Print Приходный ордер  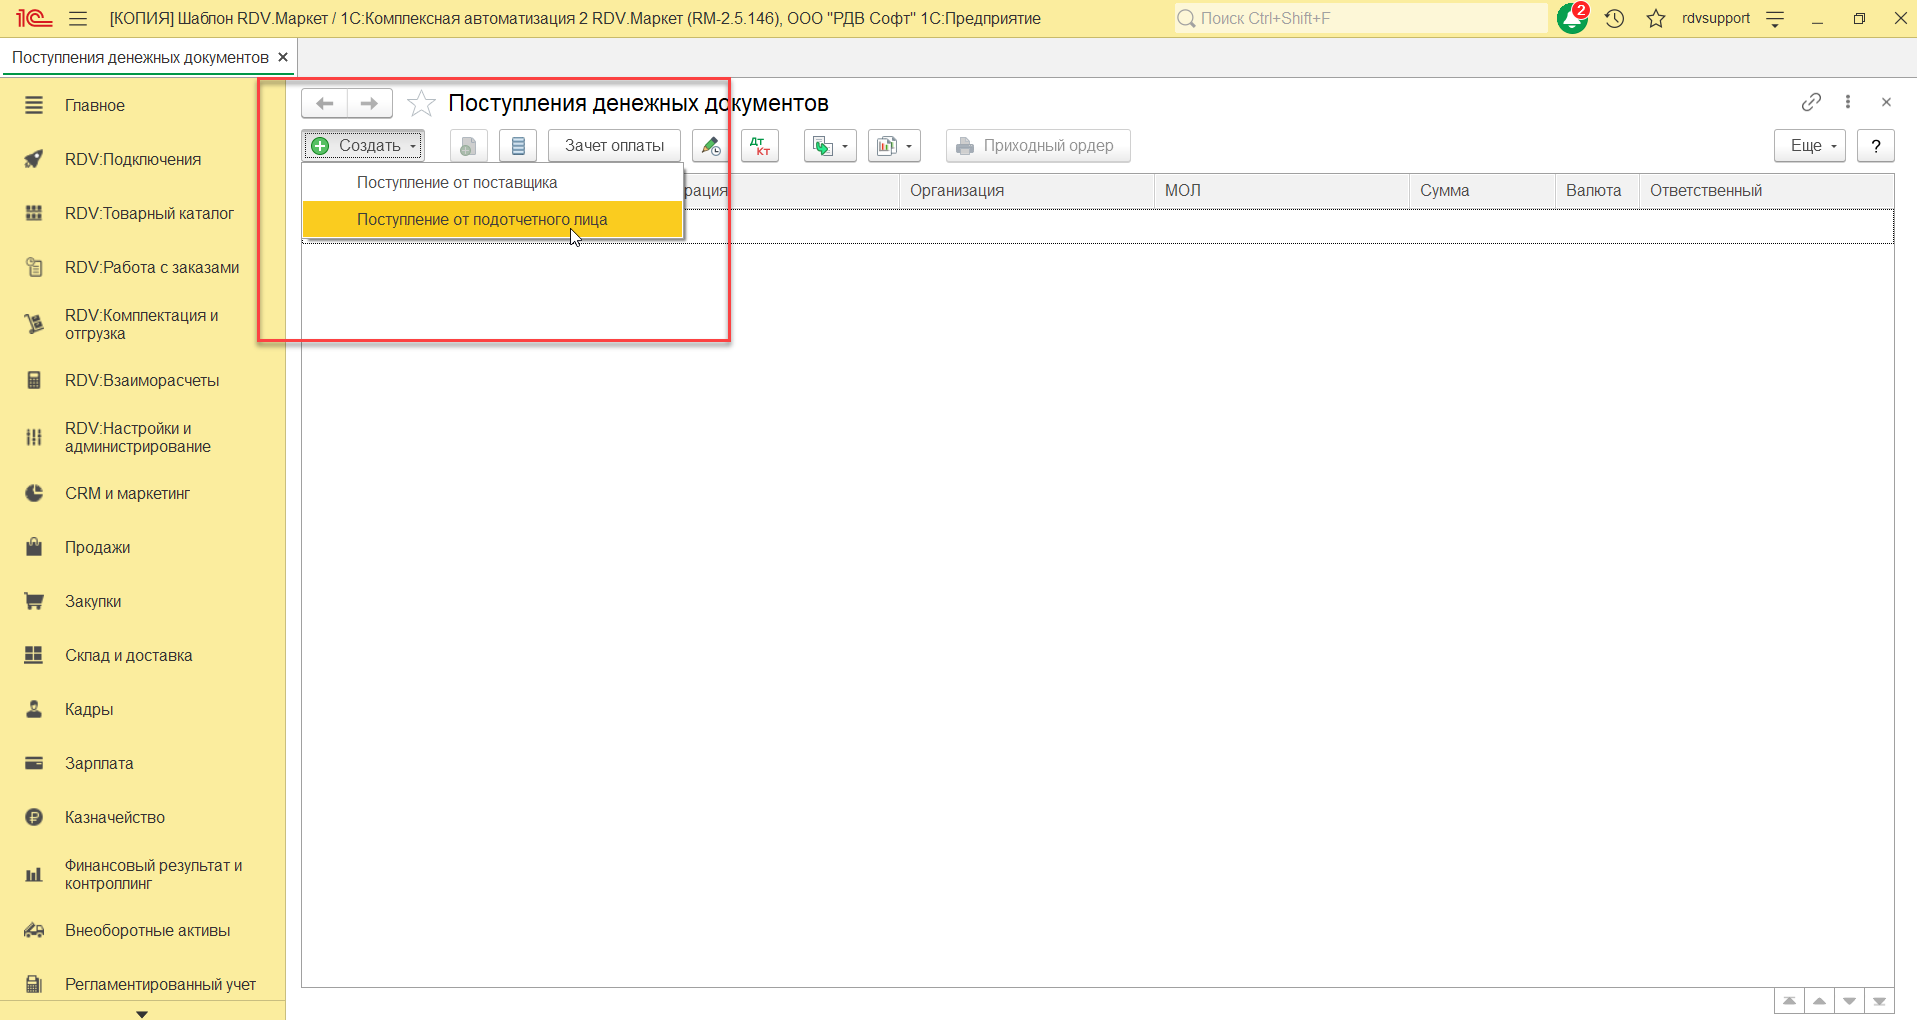(x=1038, y=146)
